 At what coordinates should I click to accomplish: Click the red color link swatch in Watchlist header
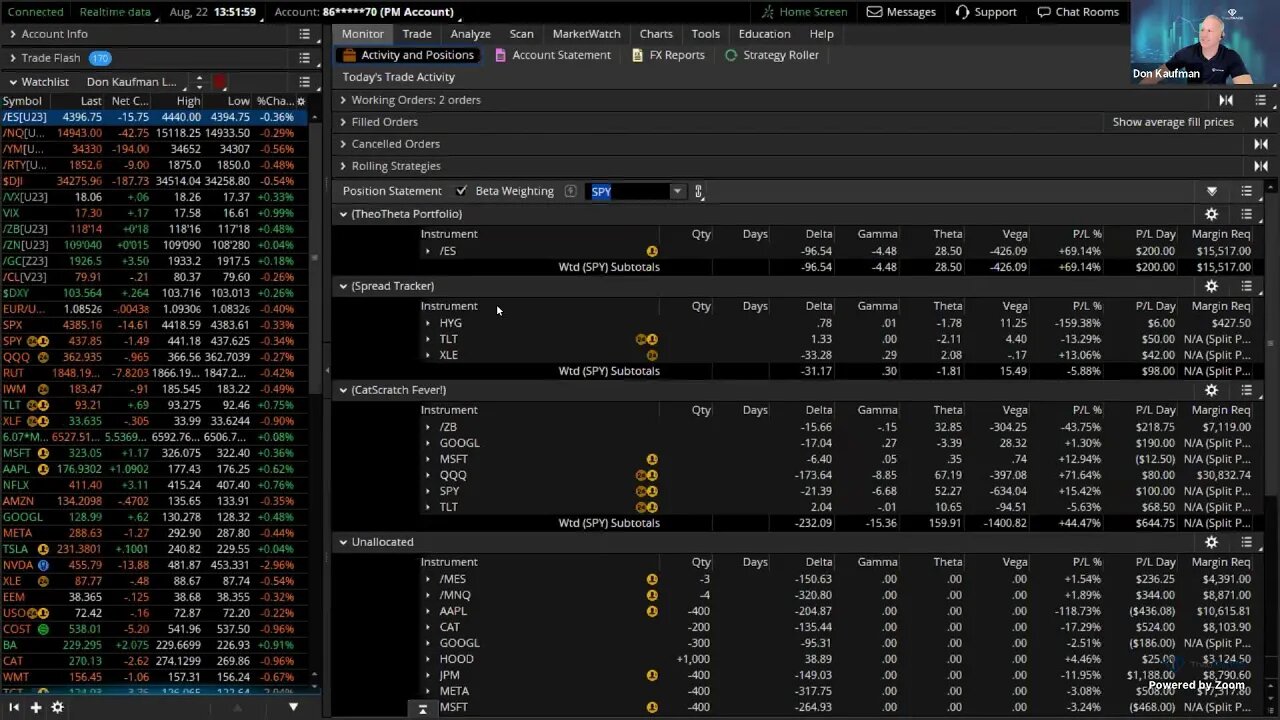tap(219, 82)
